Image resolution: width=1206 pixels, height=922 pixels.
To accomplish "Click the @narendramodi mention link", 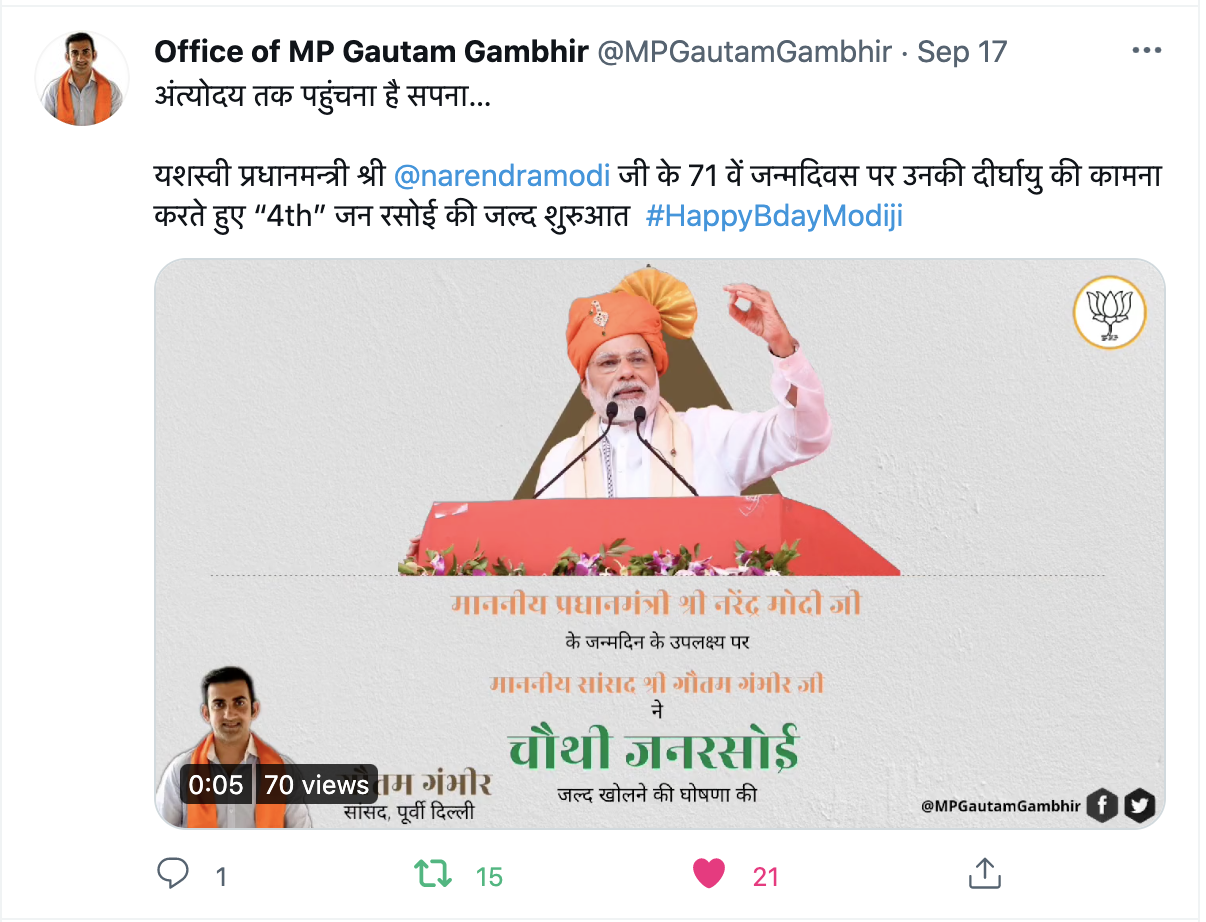I will point(502,176).
